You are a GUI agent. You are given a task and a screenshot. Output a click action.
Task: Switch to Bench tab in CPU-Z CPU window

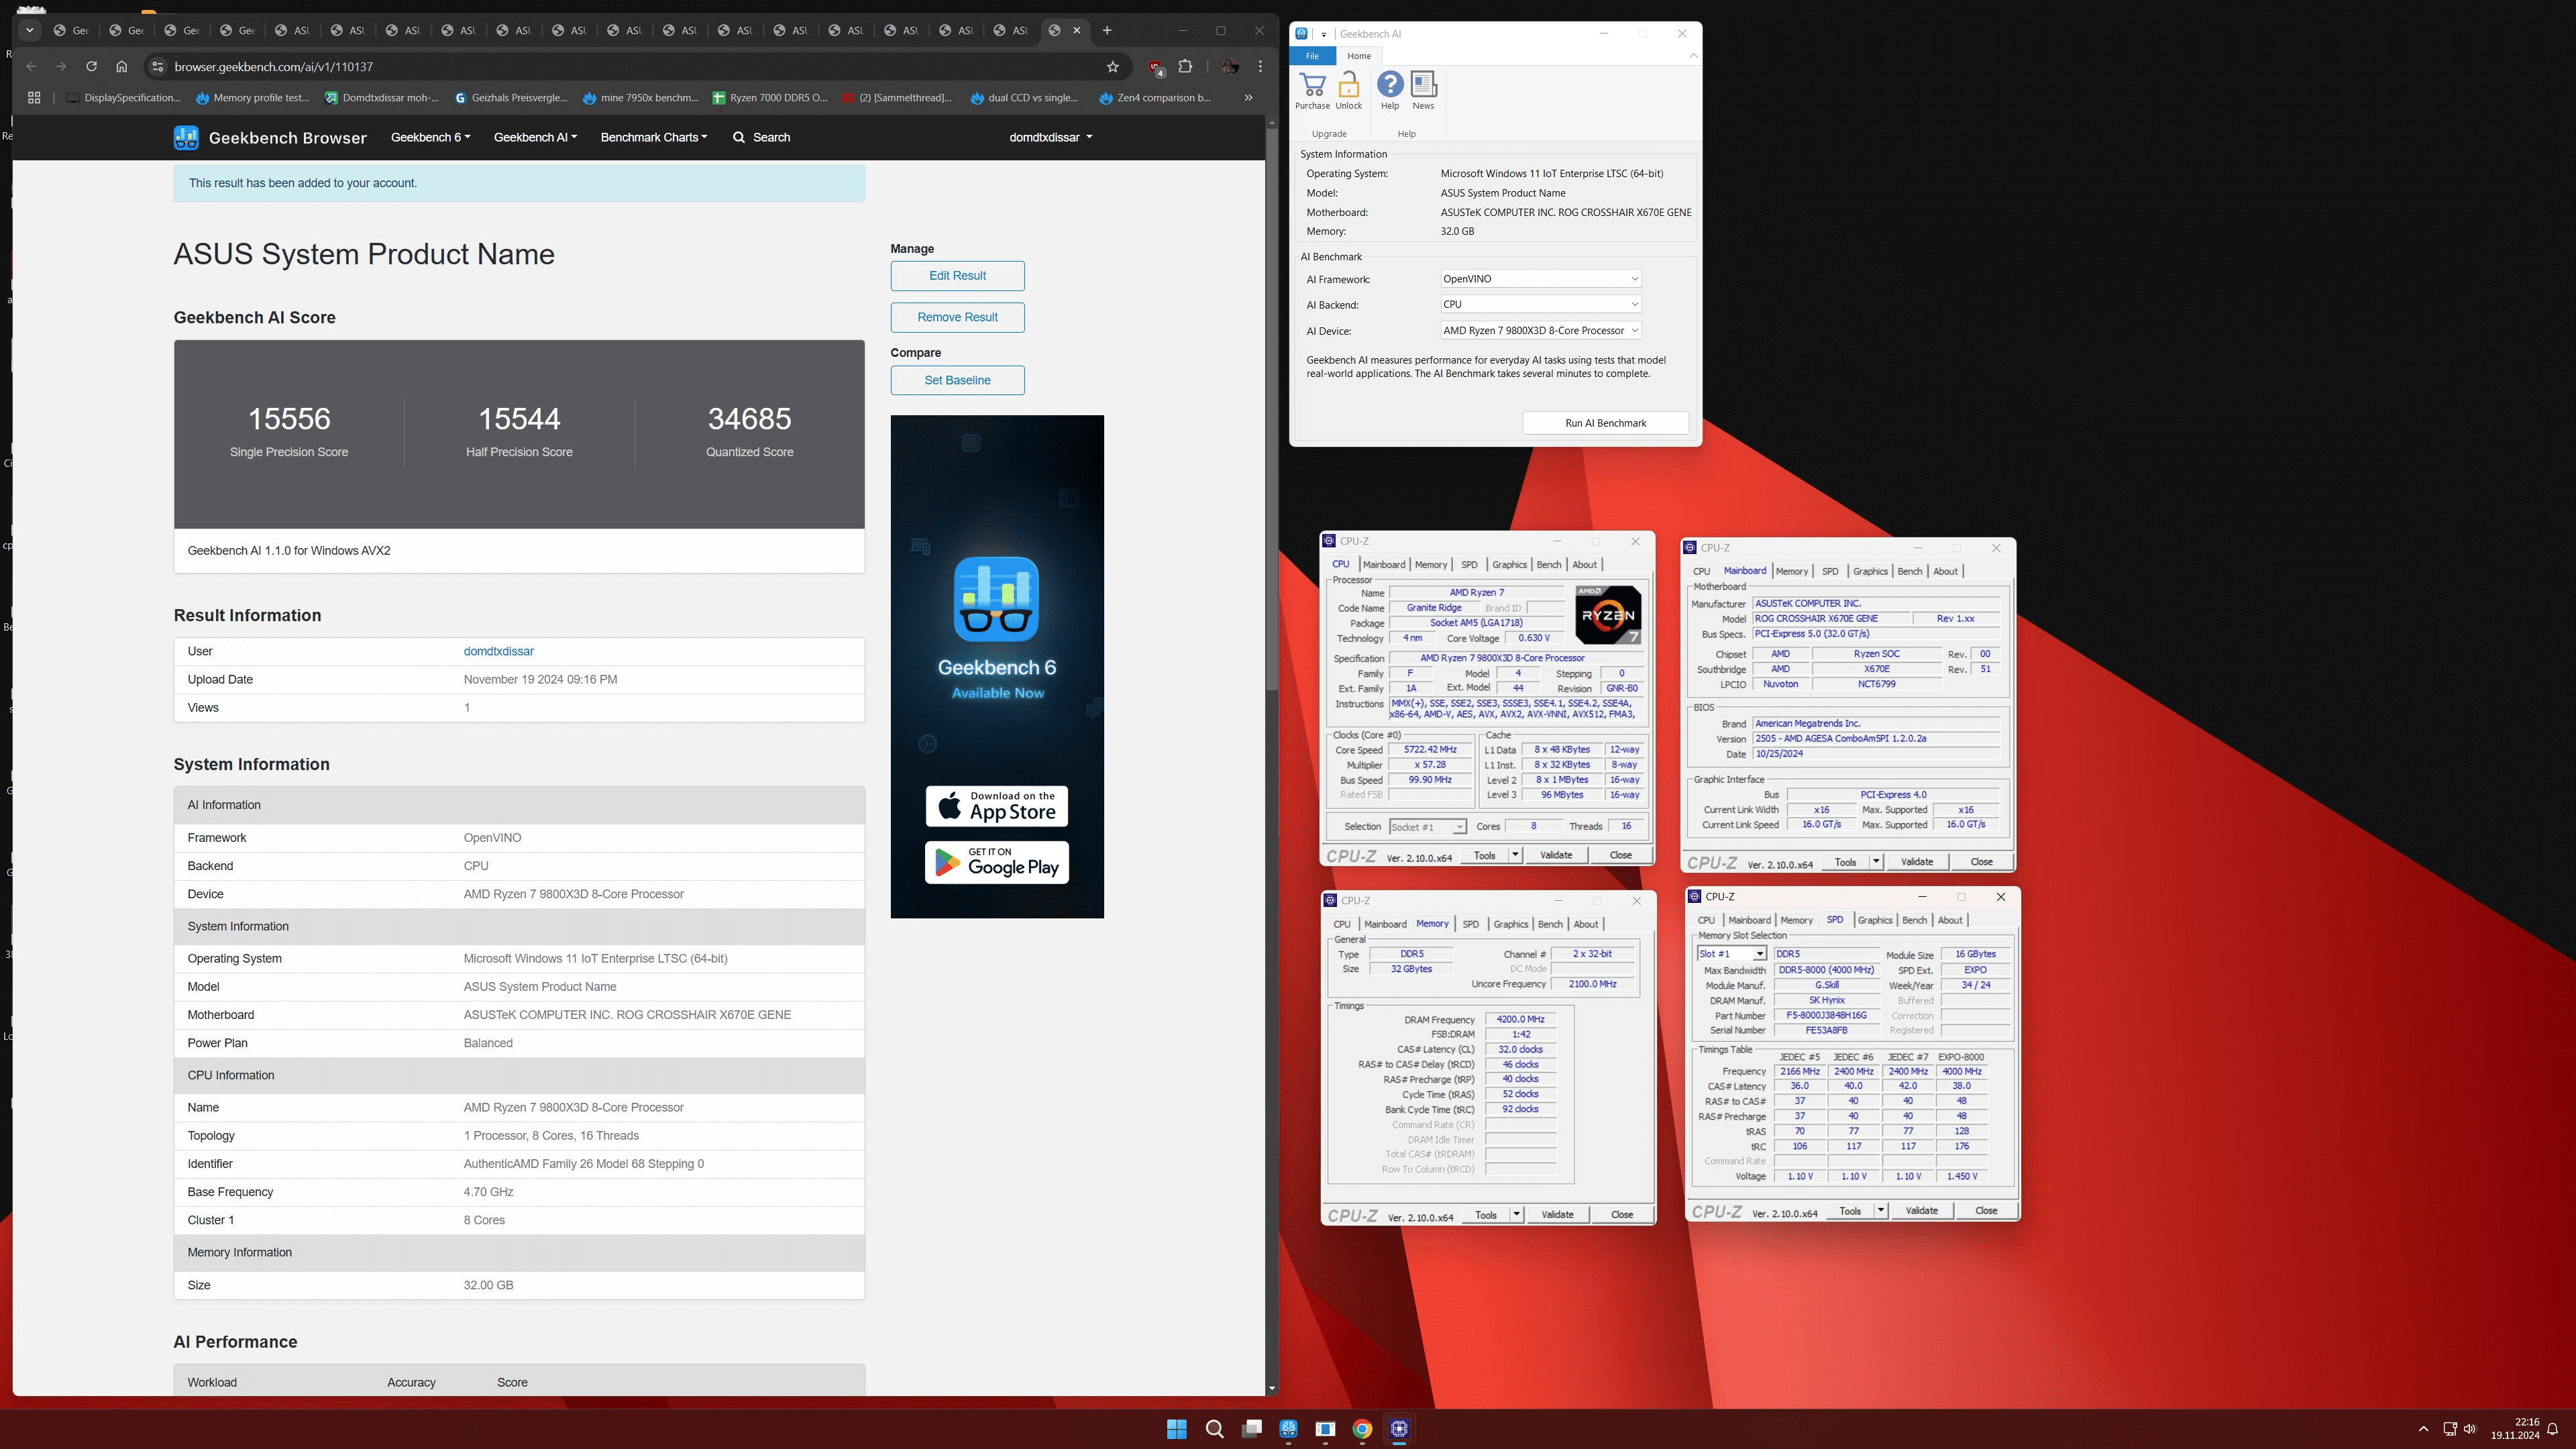coord(1549,565)
